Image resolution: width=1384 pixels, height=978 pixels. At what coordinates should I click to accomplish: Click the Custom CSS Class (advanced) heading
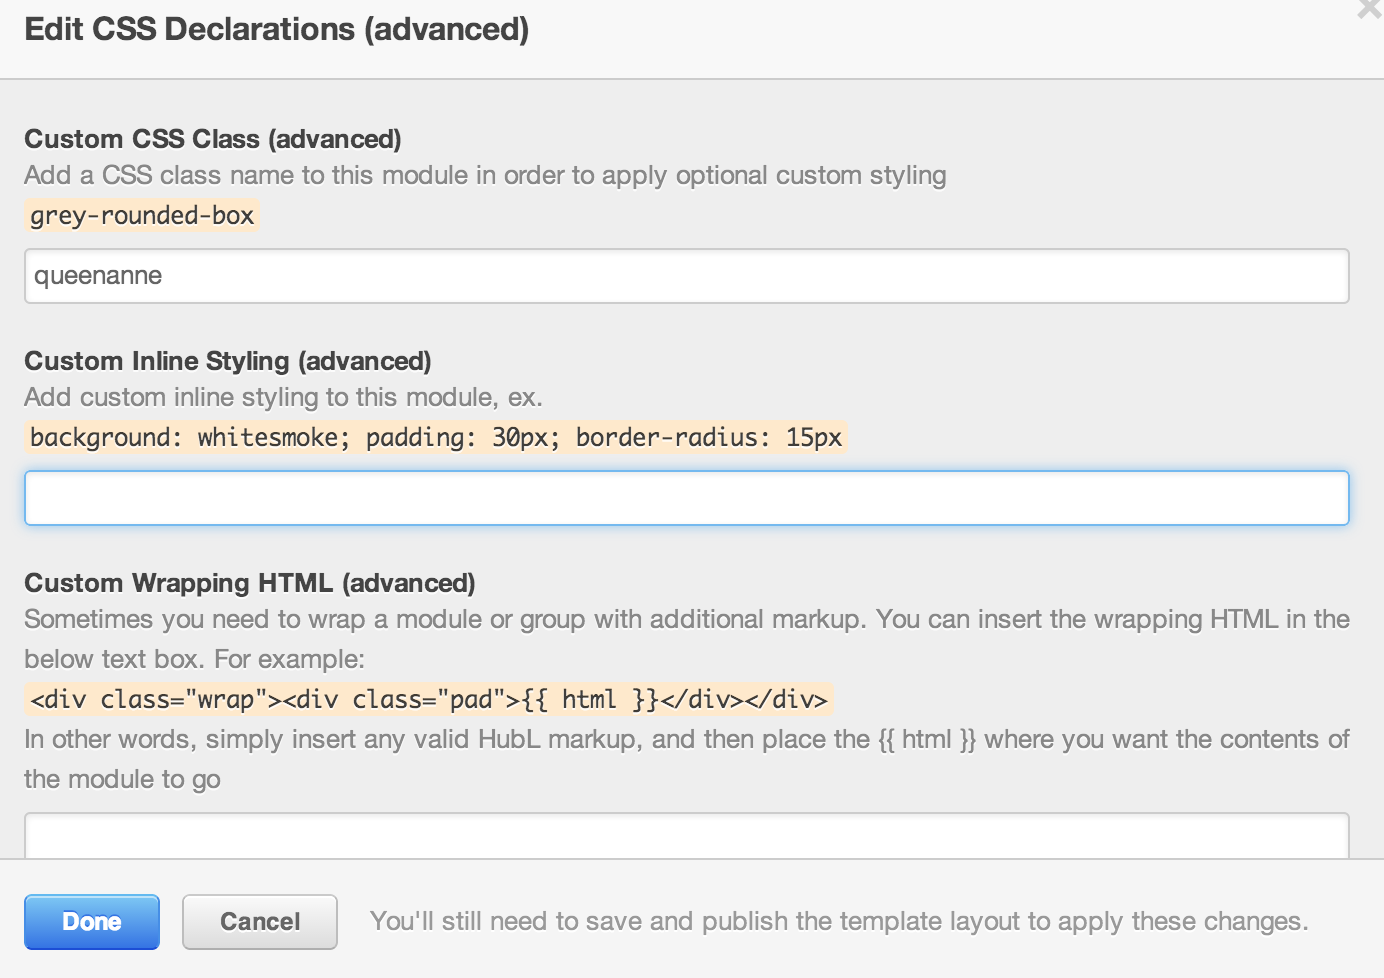click(x=213, y=139)
